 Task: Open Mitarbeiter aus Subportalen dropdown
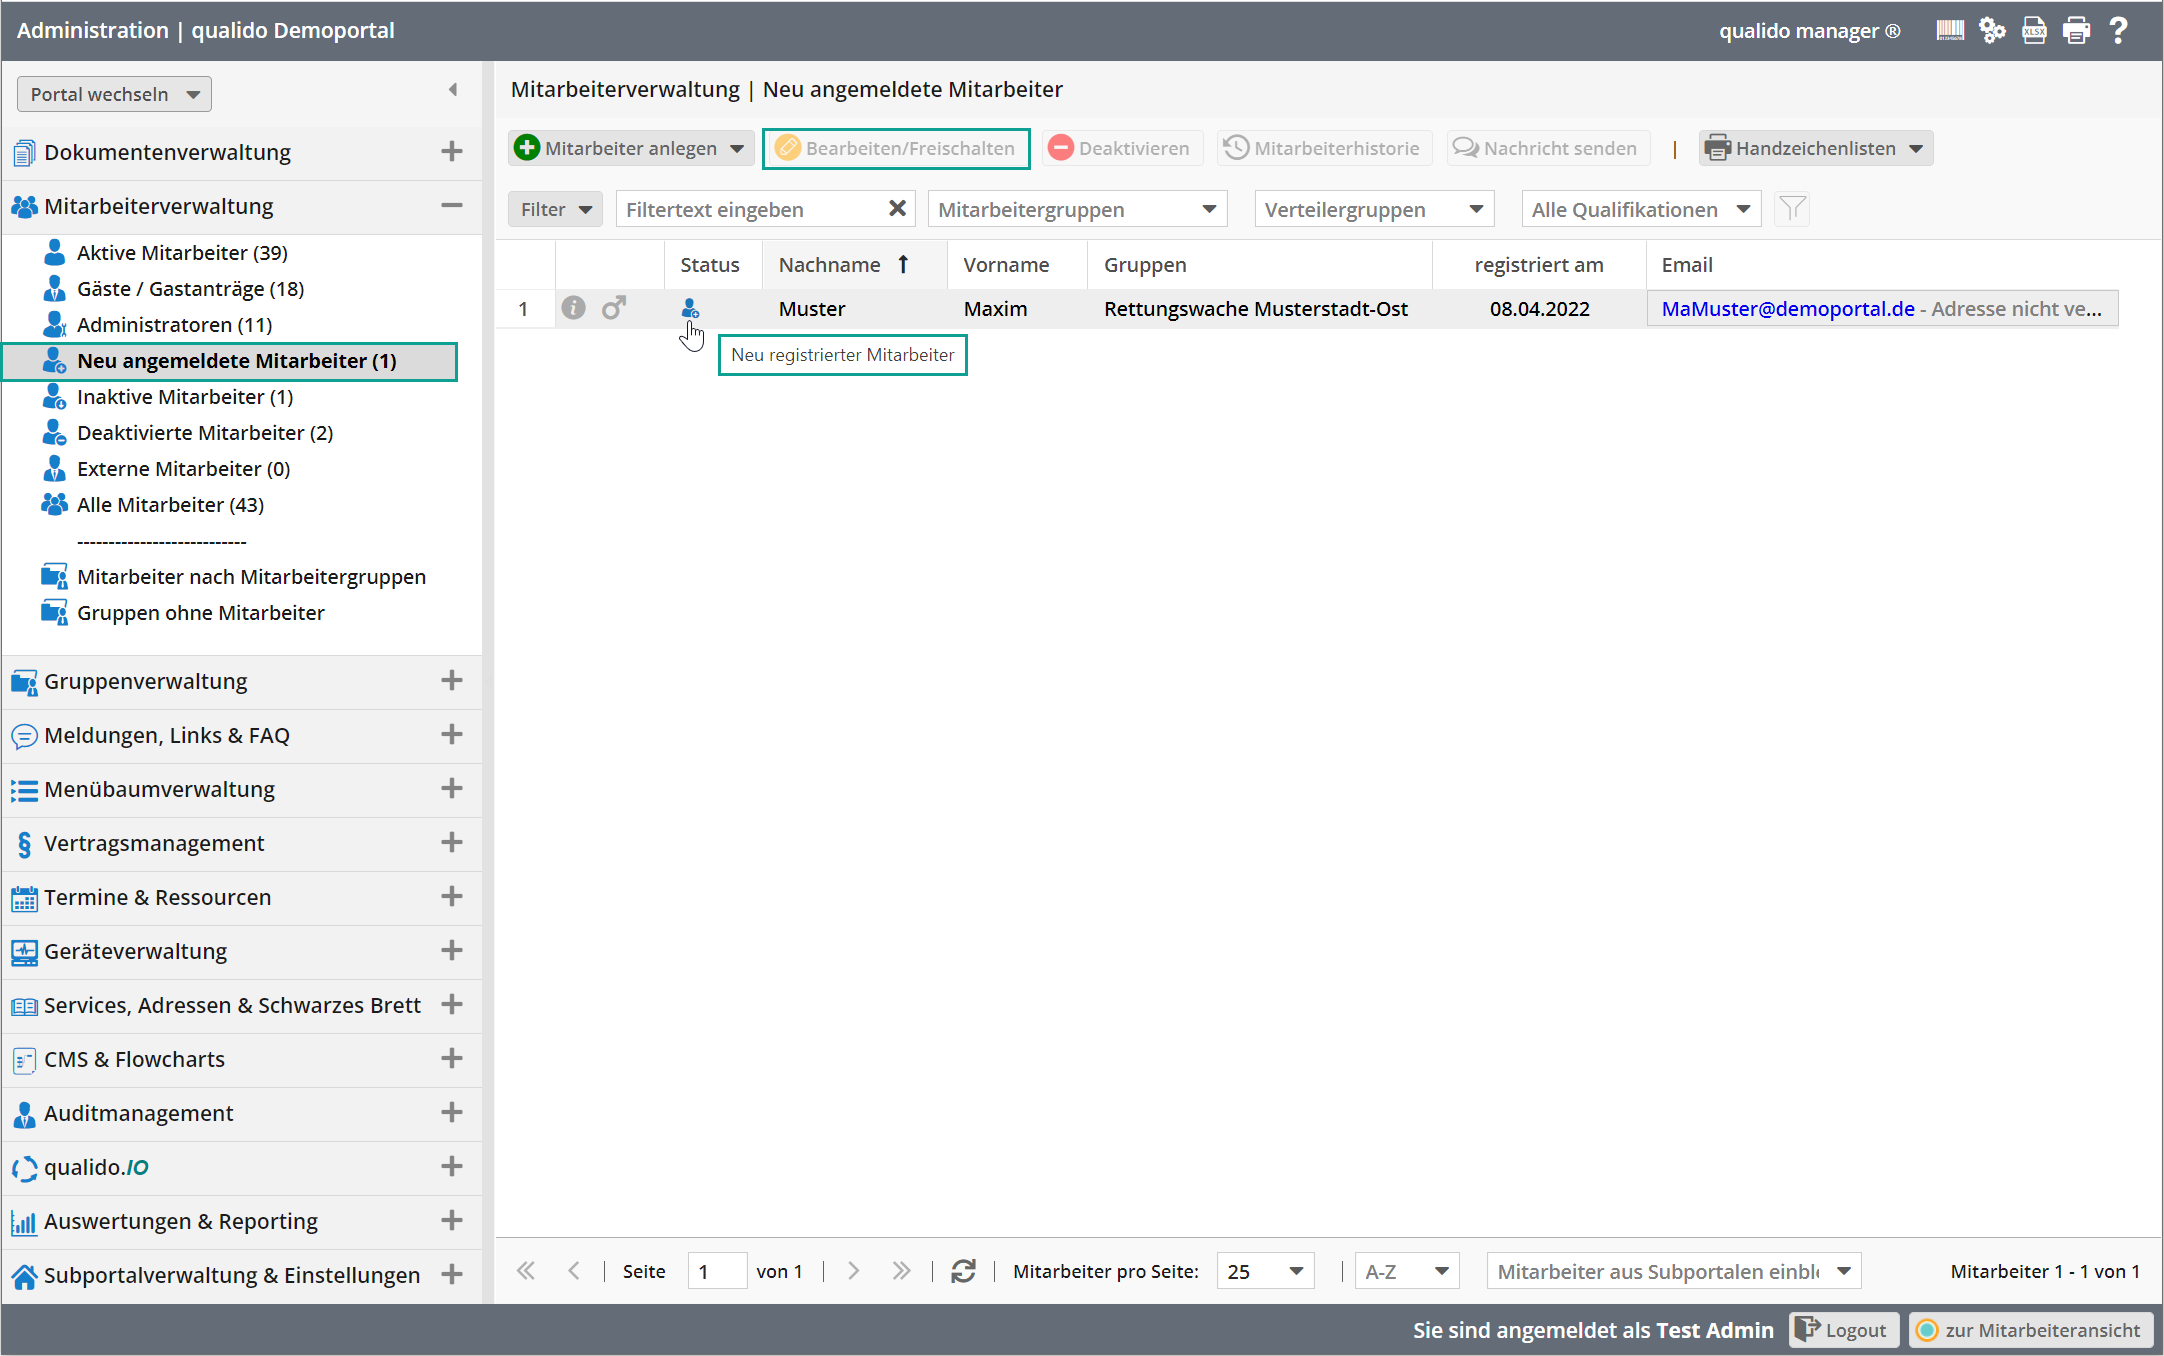(1674, 1271)
